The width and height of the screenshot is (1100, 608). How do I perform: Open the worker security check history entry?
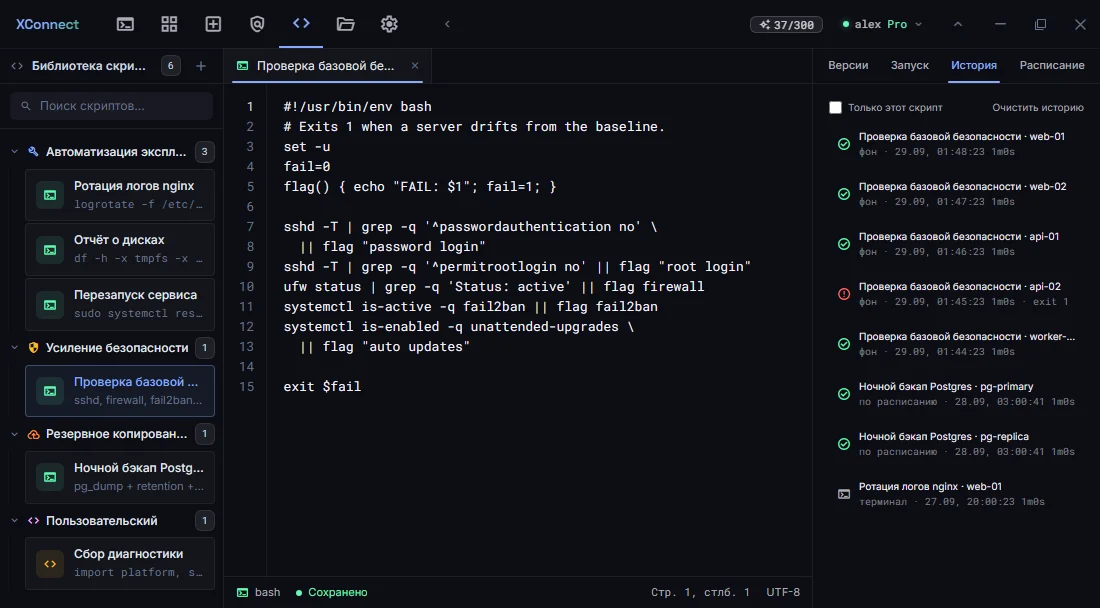[957, 344]
